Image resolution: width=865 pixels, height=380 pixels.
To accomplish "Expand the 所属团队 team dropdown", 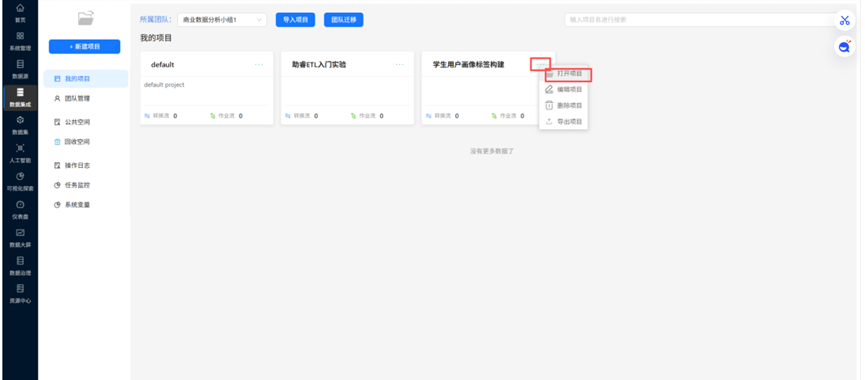I will (222, 20).
